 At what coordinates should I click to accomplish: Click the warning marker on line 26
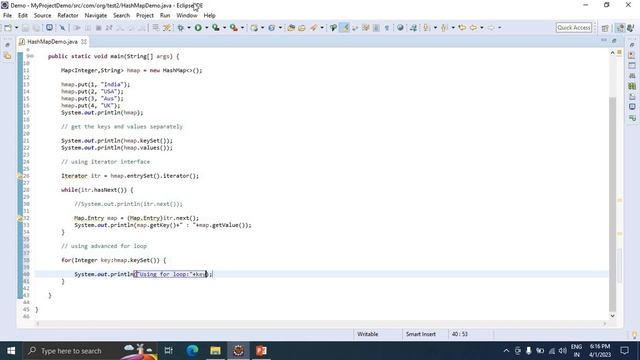pyautogui.click(x=20, y=176)
